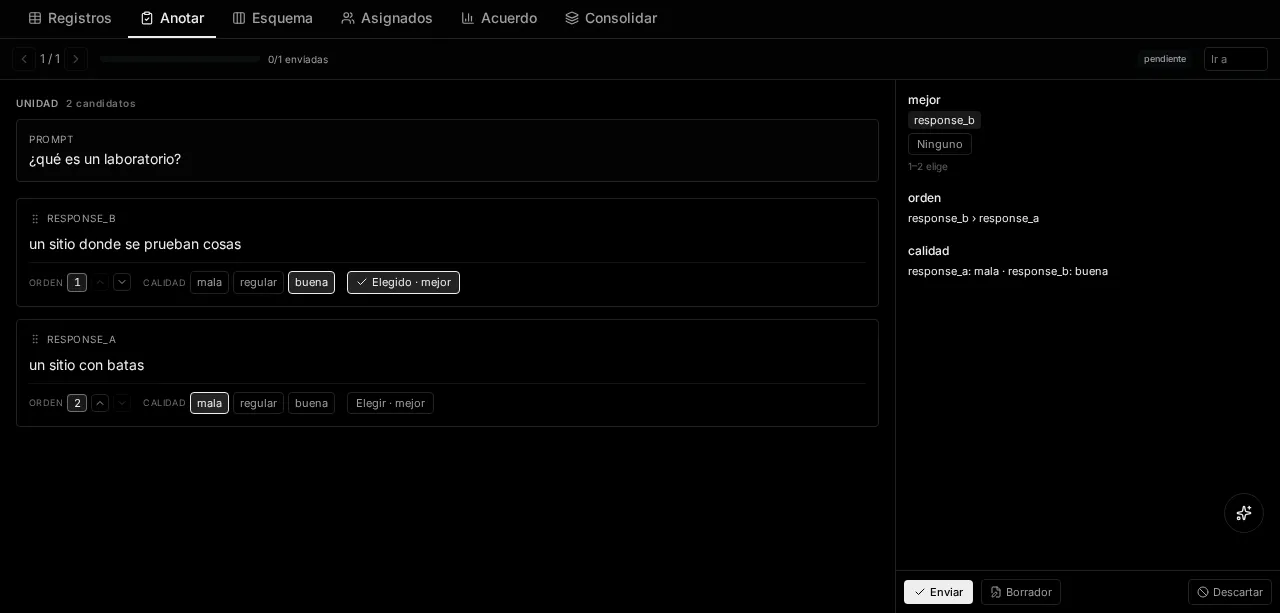1280x613 pixels.
Task: Go to the previous unit arrow
Action: [24, 59]
